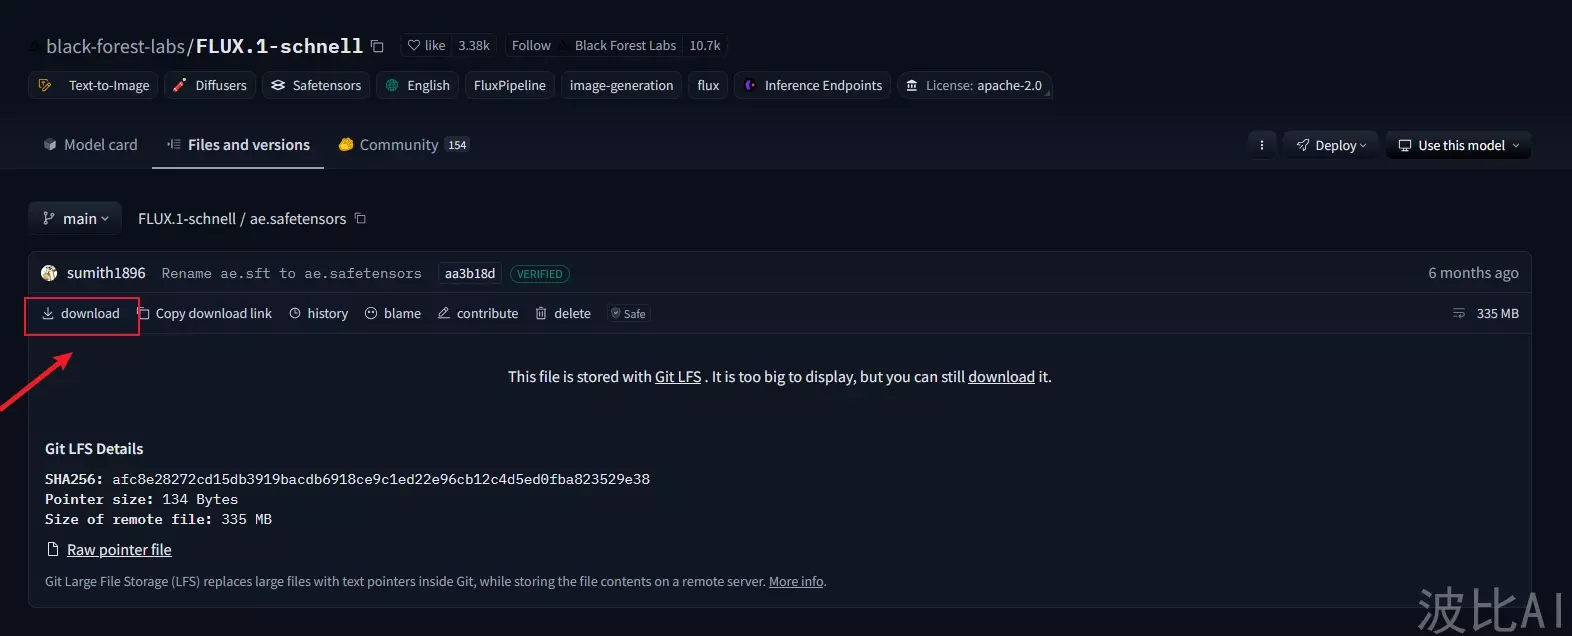Expand the Use this model dropdown
This screenshot has width=1572, height=636.
point(1458,145)
